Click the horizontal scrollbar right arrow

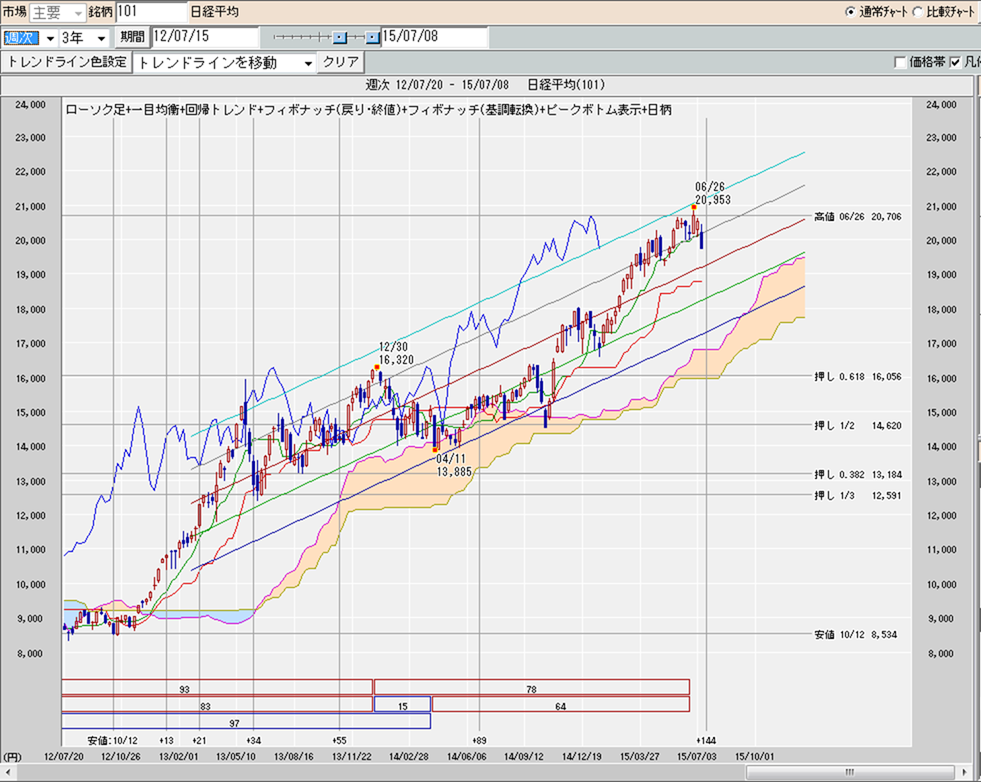click(x=962, y=772)
